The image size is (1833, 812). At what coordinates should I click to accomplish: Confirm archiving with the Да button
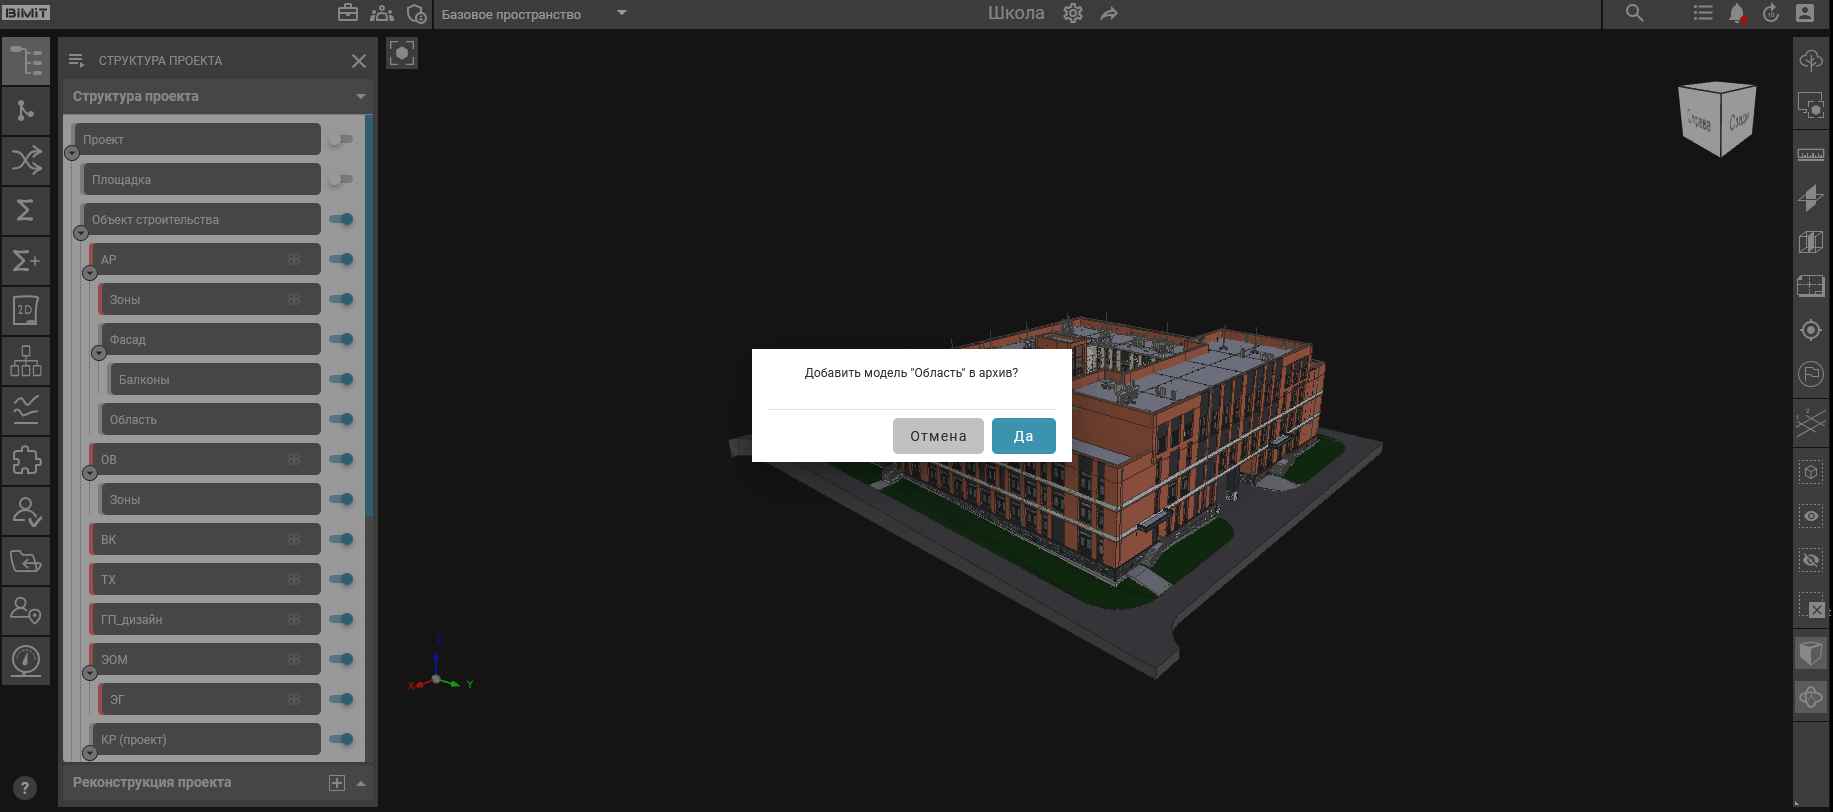[x=1023, y=436]
